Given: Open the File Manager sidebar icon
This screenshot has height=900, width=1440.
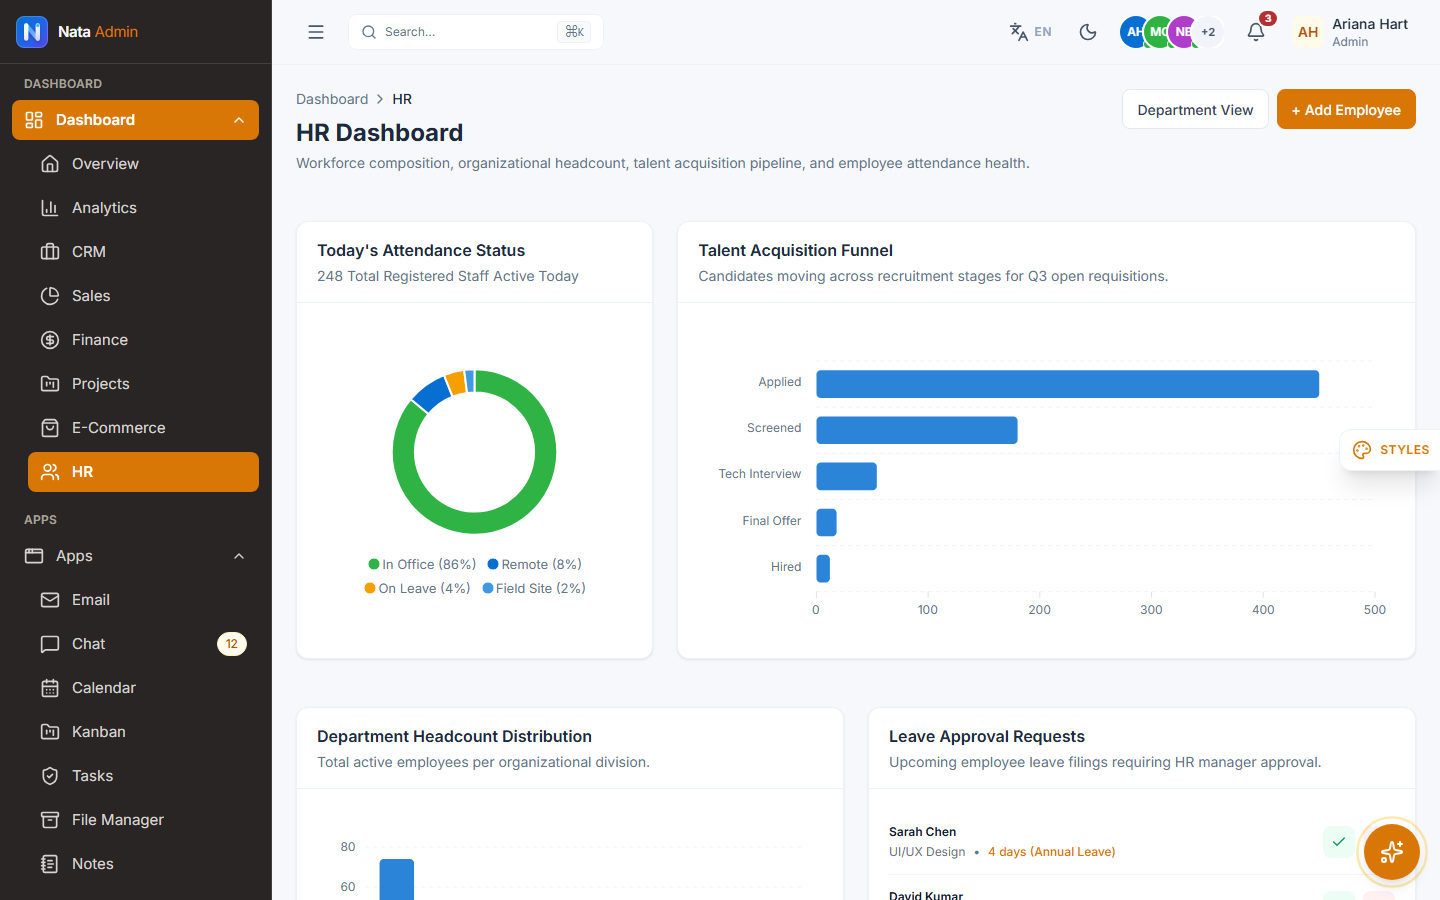Looking at the screenshot, I should 50,820.
